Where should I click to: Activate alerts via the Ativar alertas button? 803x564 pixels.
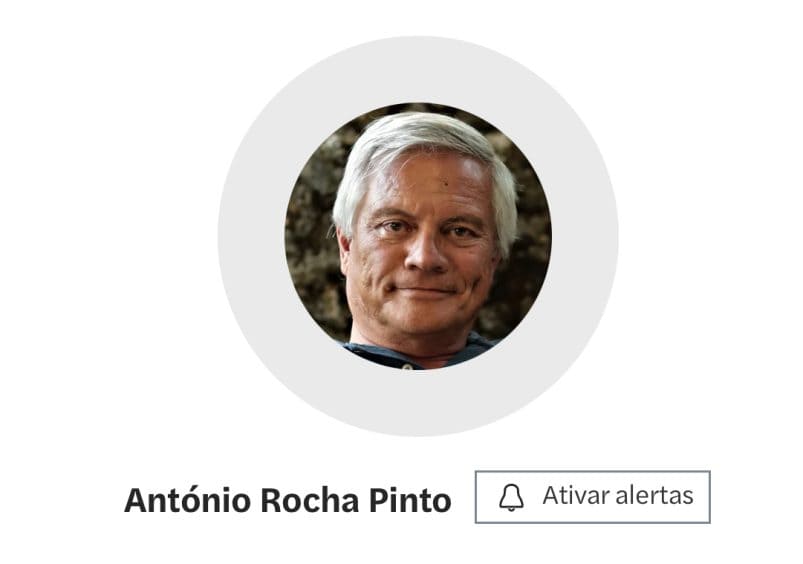pos(593,497)
